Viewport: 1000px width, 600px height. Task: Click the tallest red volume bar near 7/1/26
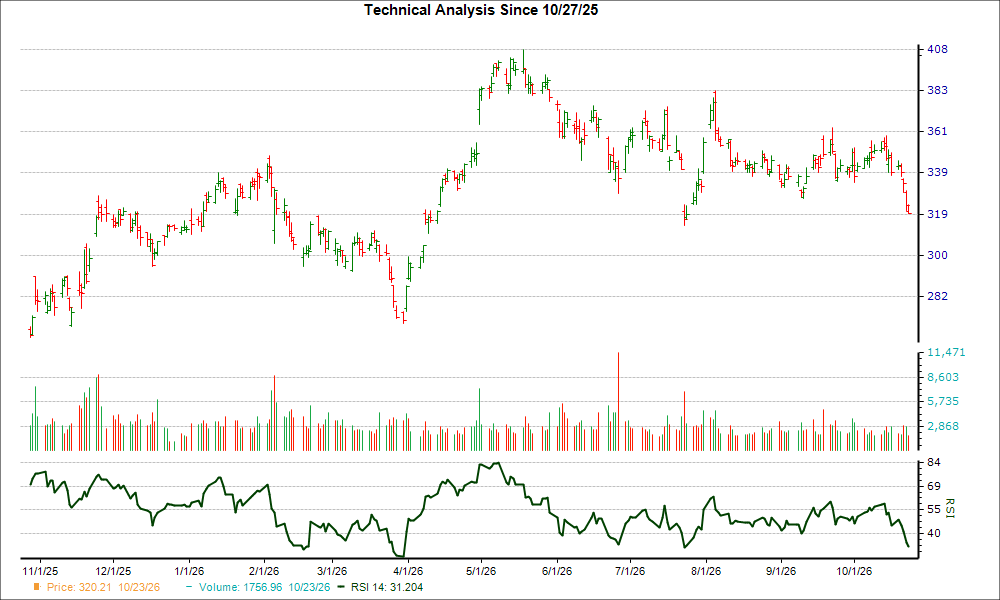(x=618, y=401)
